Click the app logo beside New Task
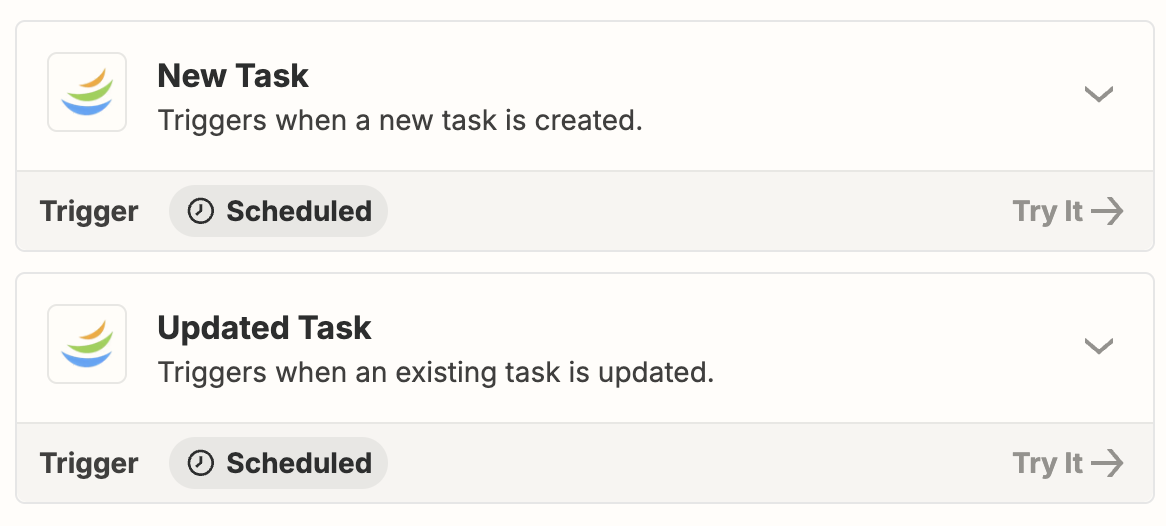The image size is (1166, 526). tap(87, 92)
